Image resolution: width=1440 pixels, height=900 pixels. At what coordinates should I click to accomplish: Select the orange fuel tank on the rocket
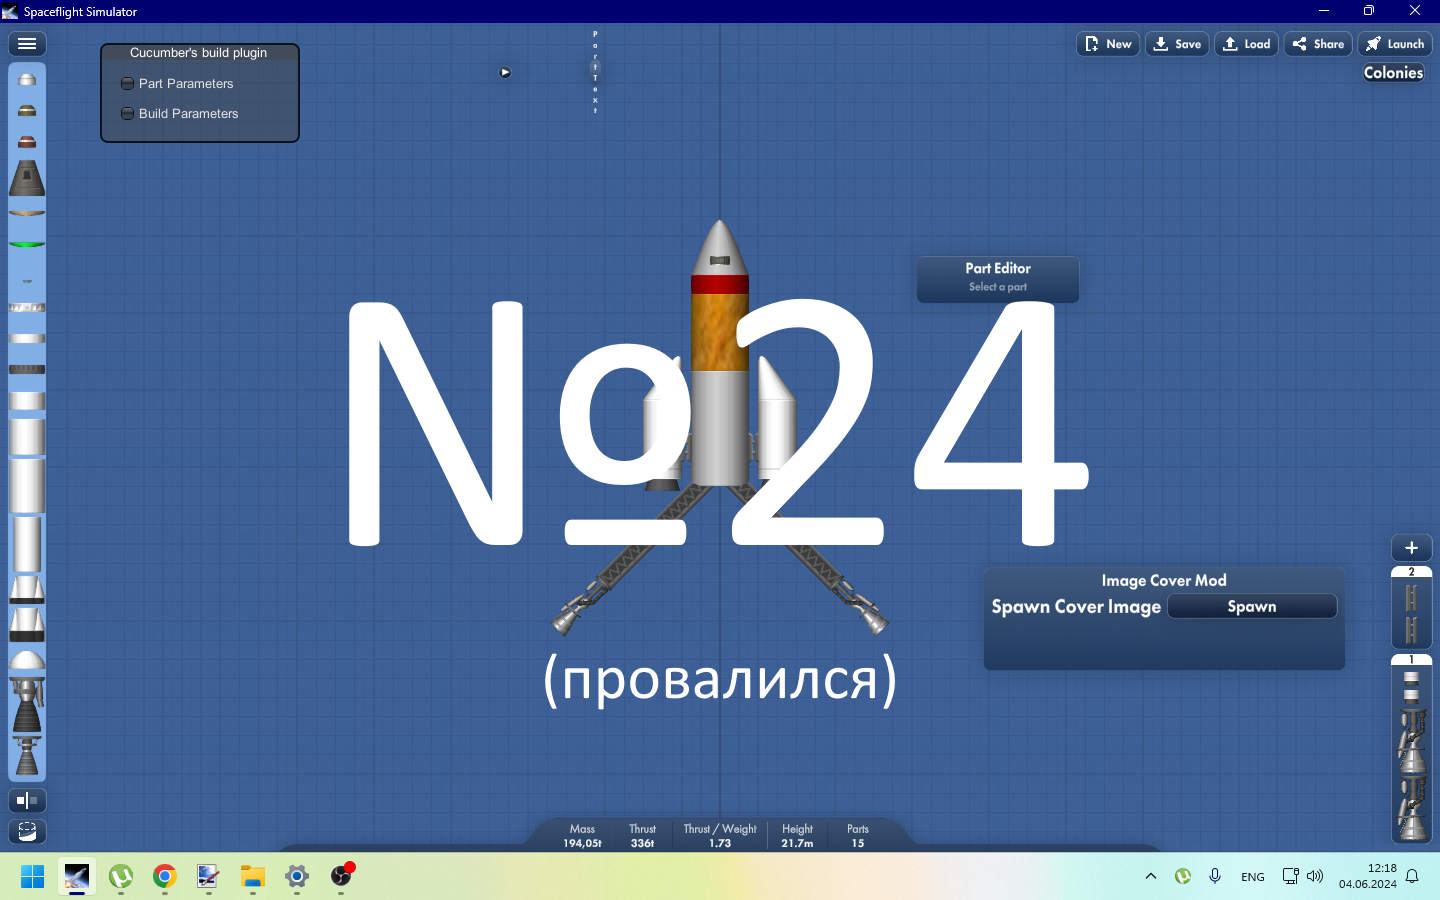[720, 332]
